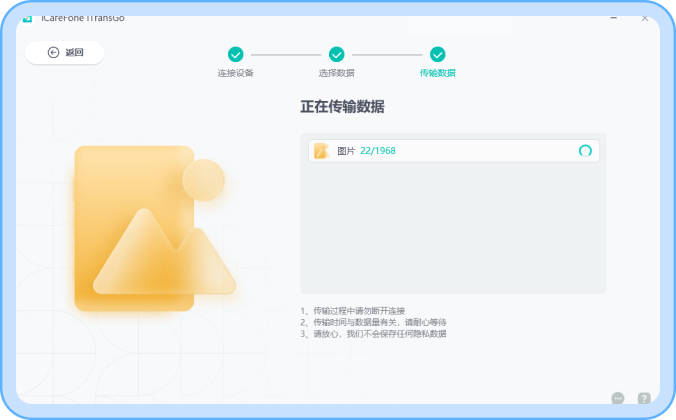
Task: Close the iTransGo window
Action: (645, 19)
